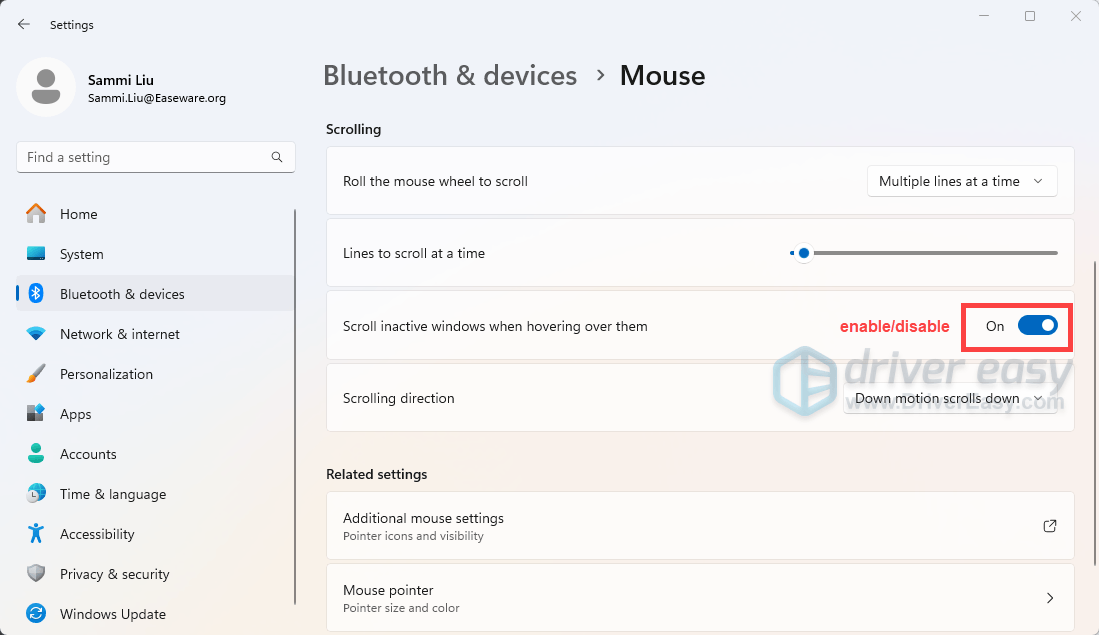
Task: Select the Apps icon in sidebar
Action: coord(34,414)
